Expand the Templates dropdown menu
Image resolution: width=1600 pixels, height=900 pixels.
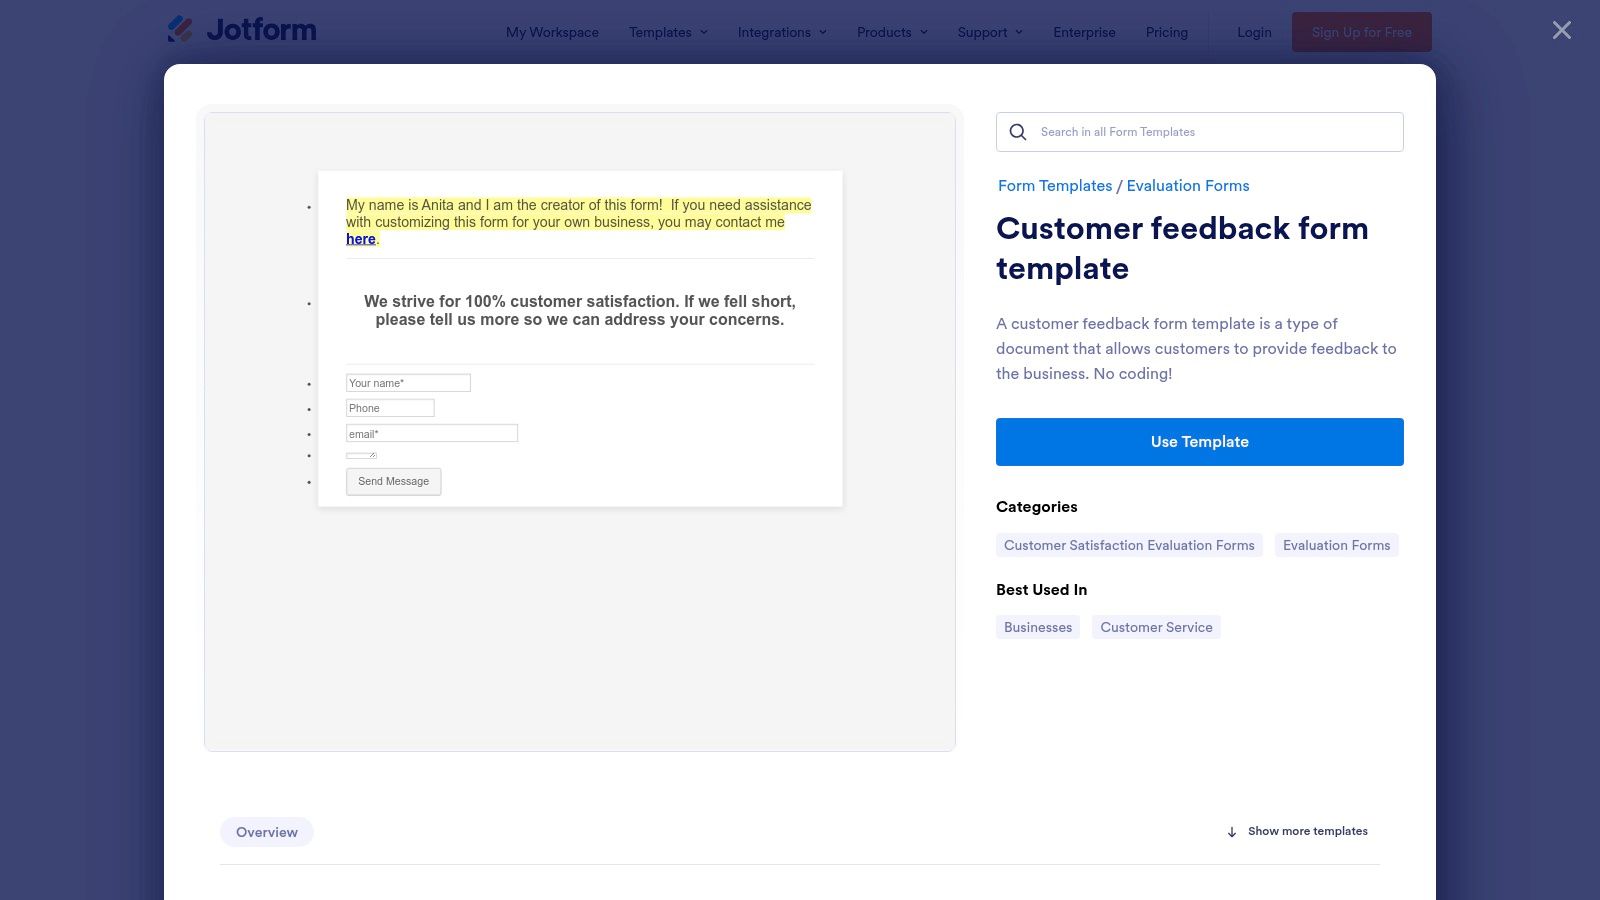(668, 32)
